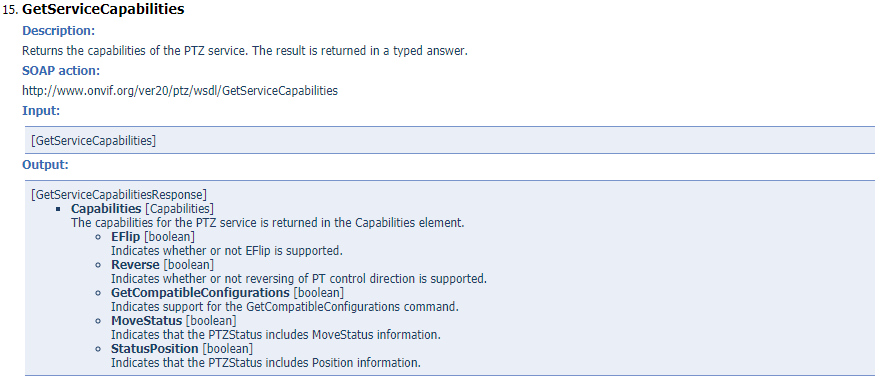Viewport: 881px width, 380px height.
Task: Click the description sentence about PTZ service
Action: click(244, 51)
